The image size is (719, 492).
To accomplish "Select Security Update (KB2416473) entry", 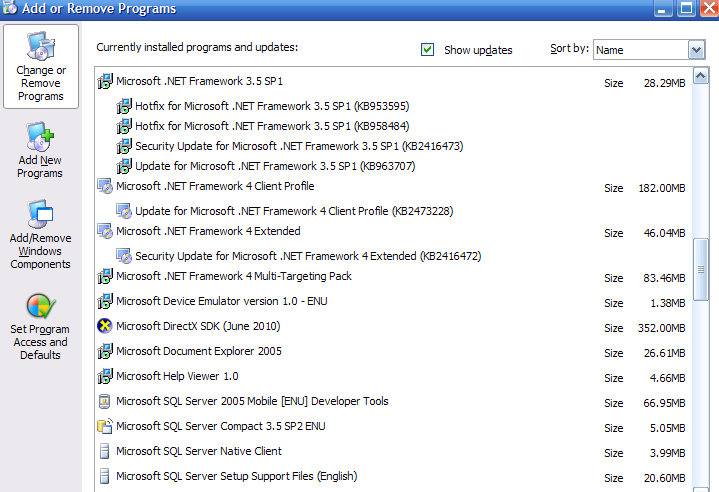I will (299, 146).
